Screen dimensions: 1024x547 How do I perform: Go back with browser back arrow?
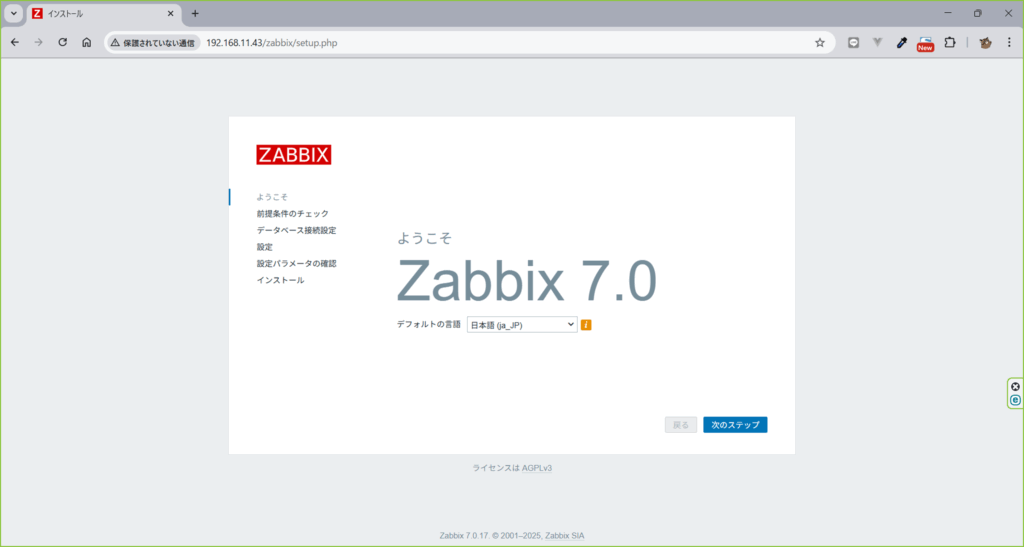pos(15,42)
